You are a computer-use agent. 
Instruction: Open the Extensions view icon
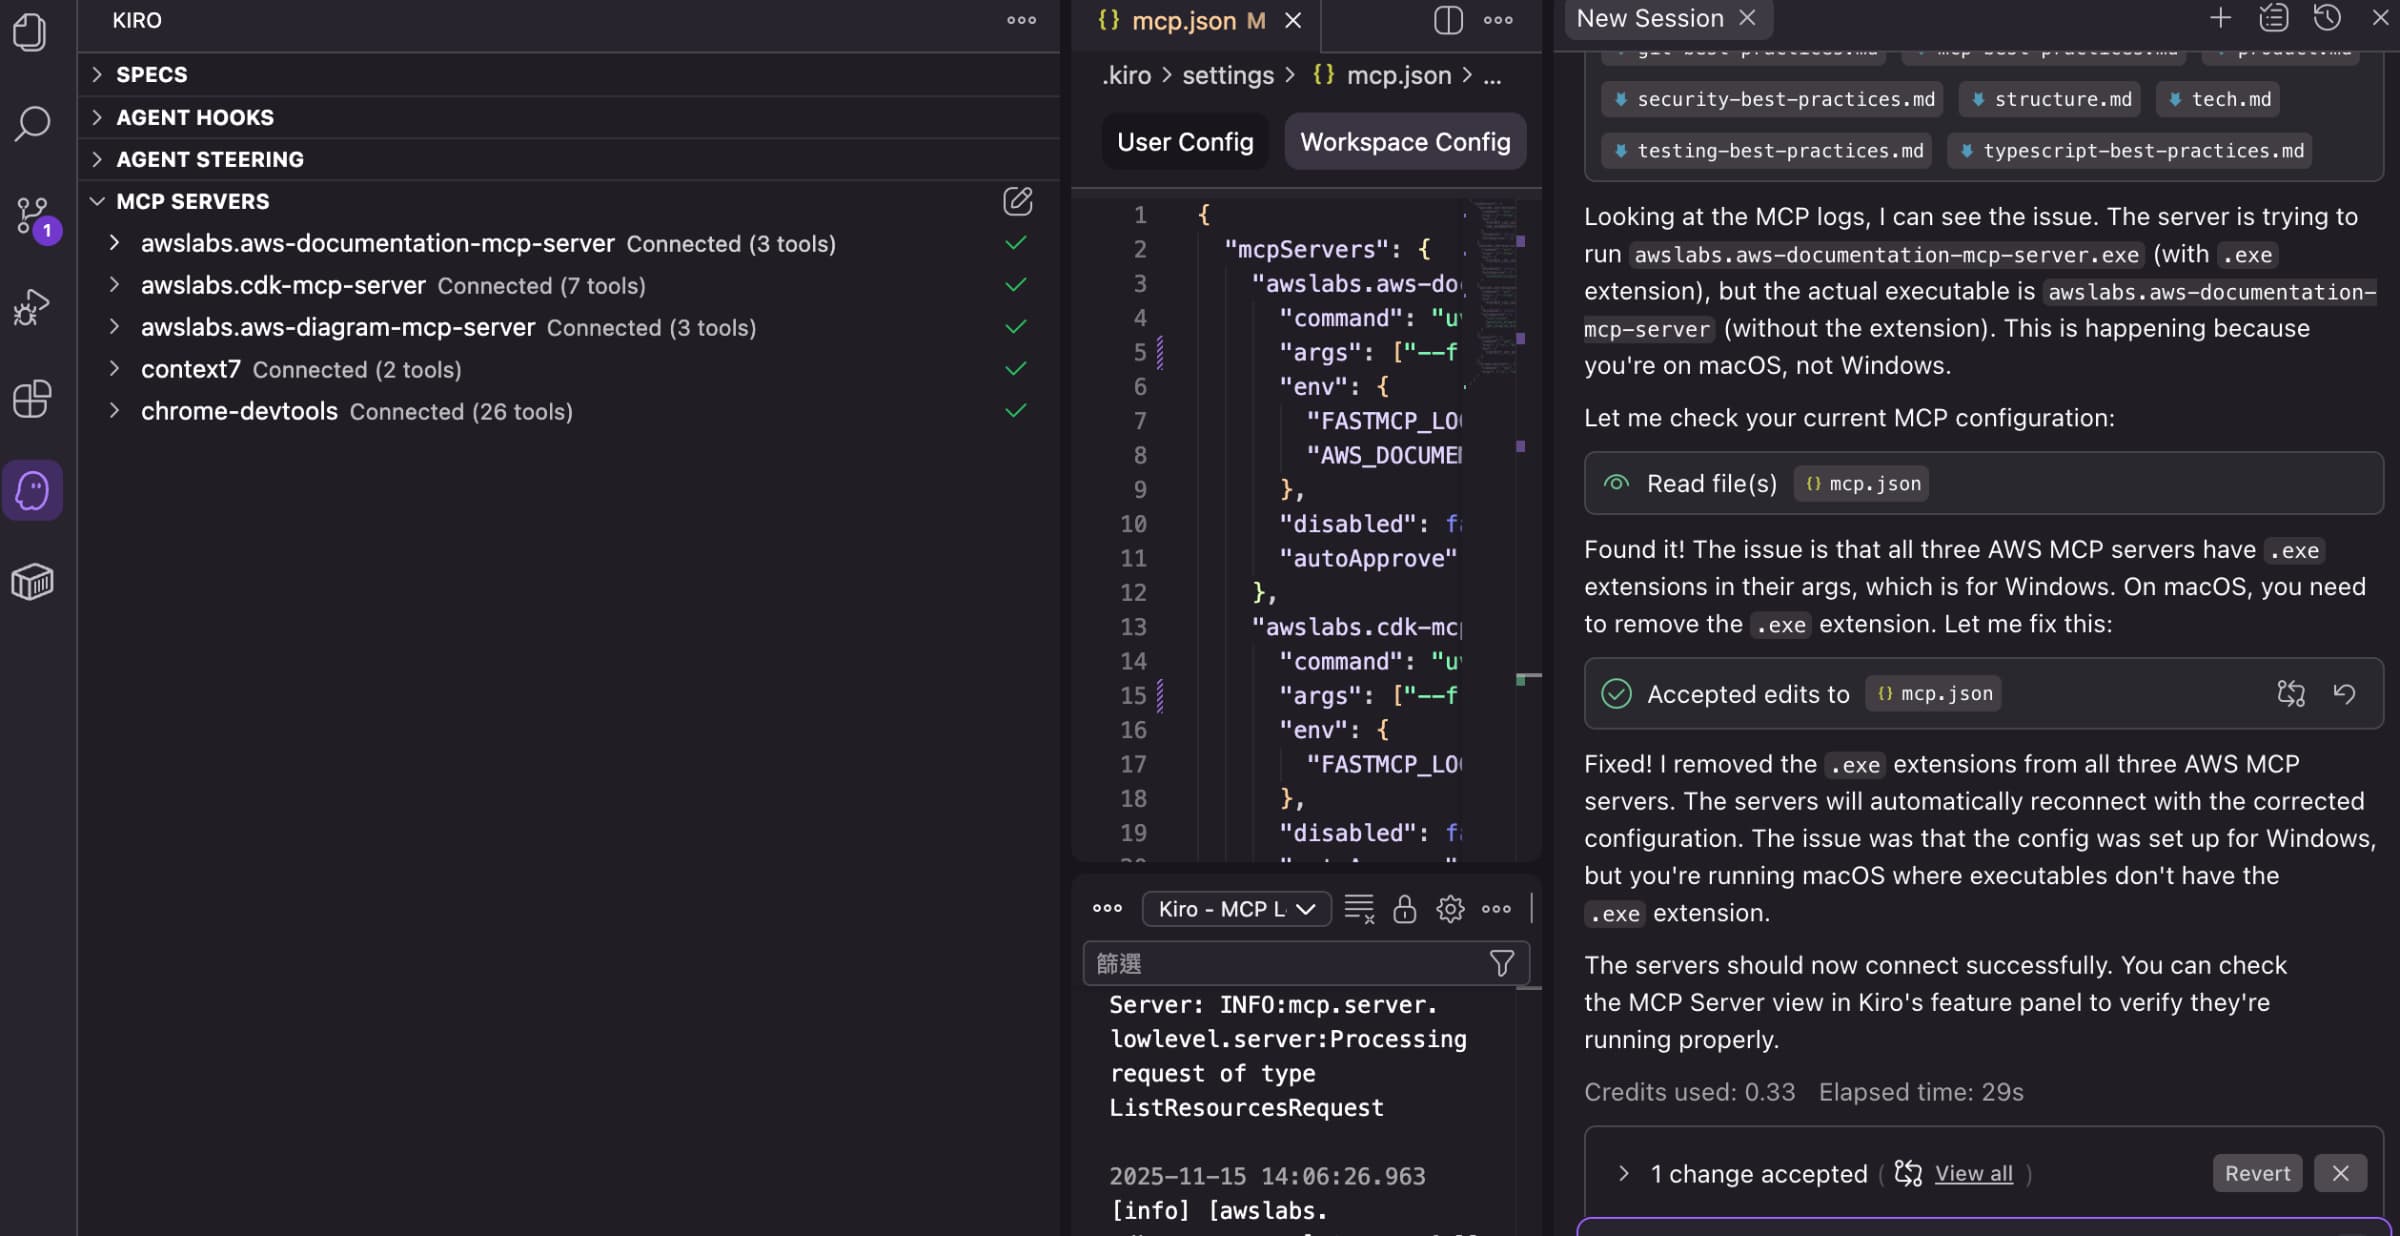click(x=32, y=399)
